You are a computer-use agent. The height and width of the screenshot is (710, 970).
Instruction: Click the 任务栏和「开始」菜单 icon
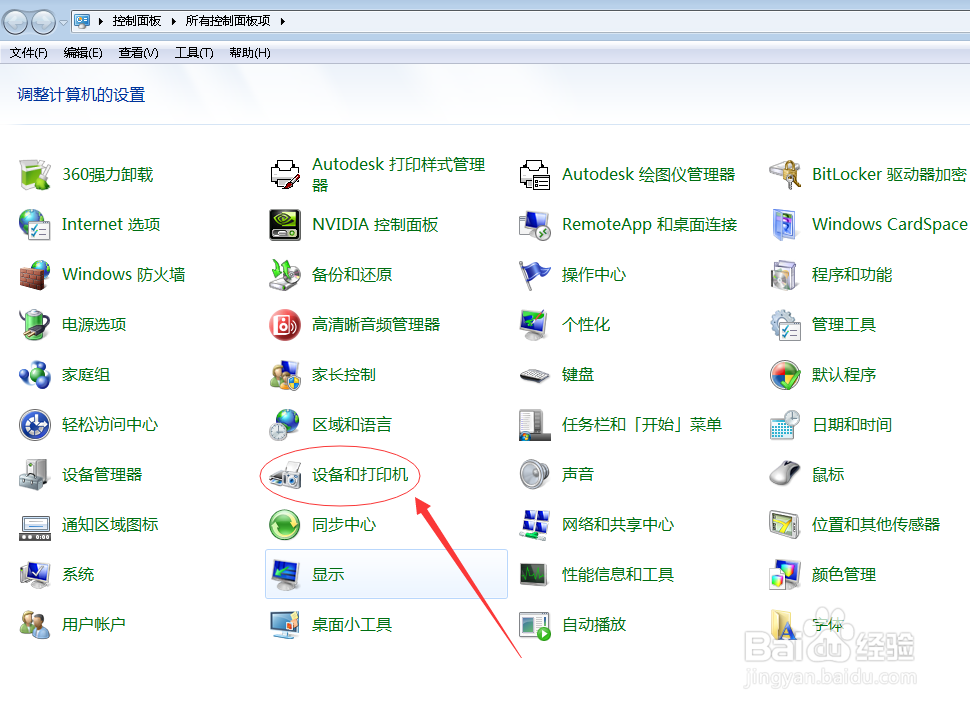pyautogui.click(x=535, y=425)
